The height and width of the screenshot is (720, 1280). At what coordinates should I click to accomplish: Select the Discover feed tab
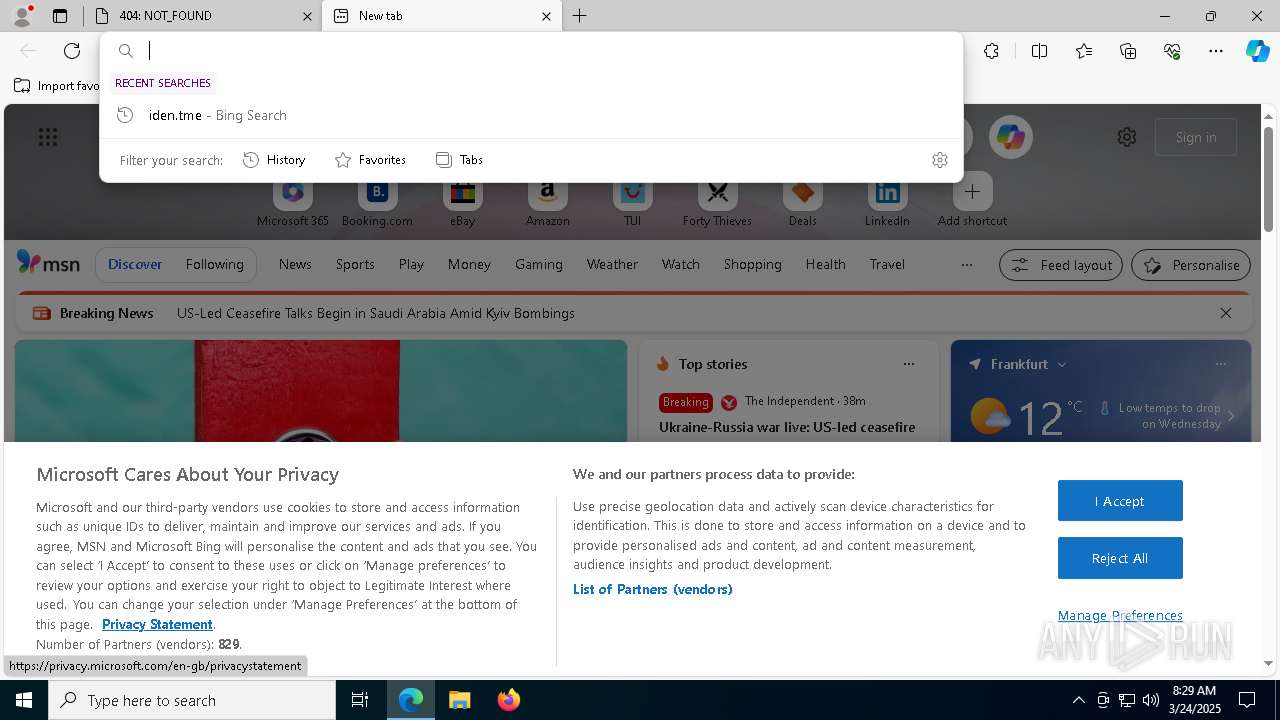point(135,264)
